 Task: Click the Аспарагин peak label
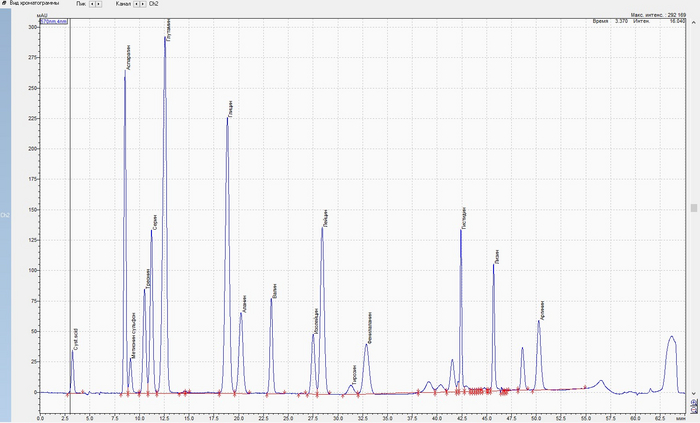click(128, 58)
